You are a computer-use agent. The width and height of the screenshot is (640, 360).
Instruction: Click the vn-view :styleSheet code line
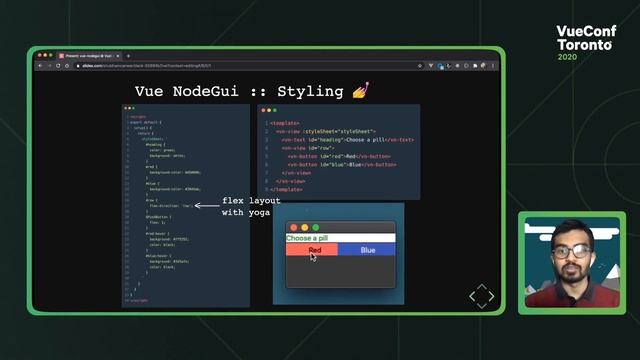point(325,131)
